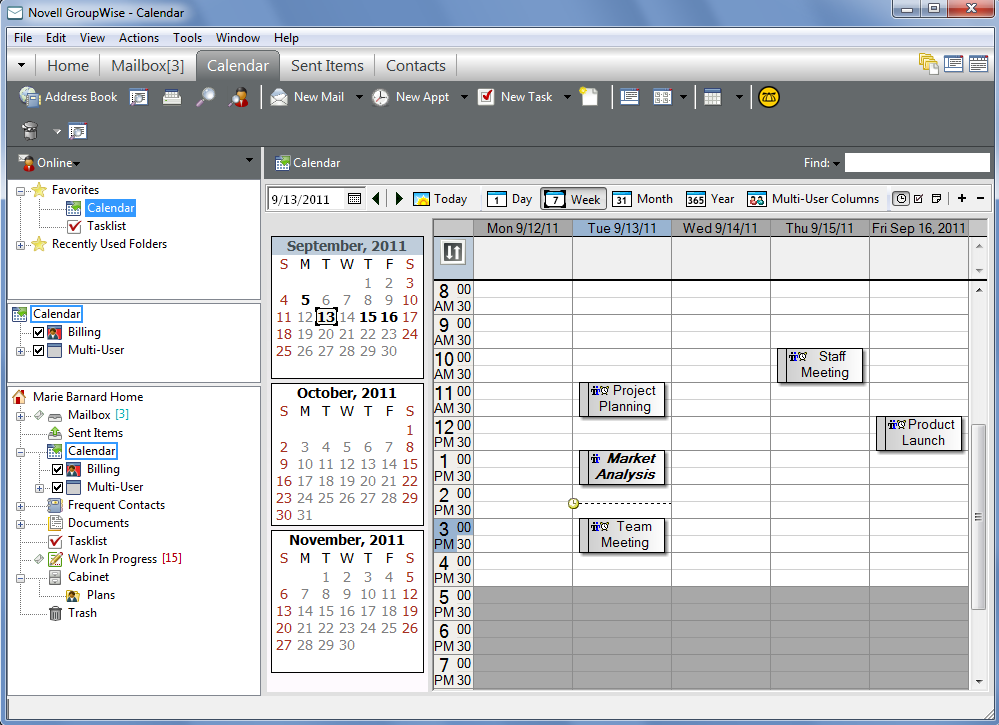Open the Actions menu
Viewport: 999px width, 725px height.
(x=139, y=38)
